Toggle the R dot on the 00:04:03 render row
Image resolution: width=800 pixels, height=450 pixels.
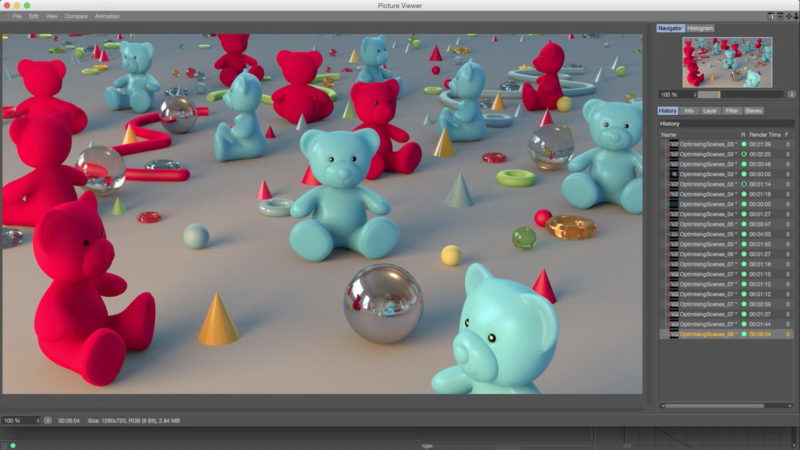pyautogui.click(x=743, y=234)
